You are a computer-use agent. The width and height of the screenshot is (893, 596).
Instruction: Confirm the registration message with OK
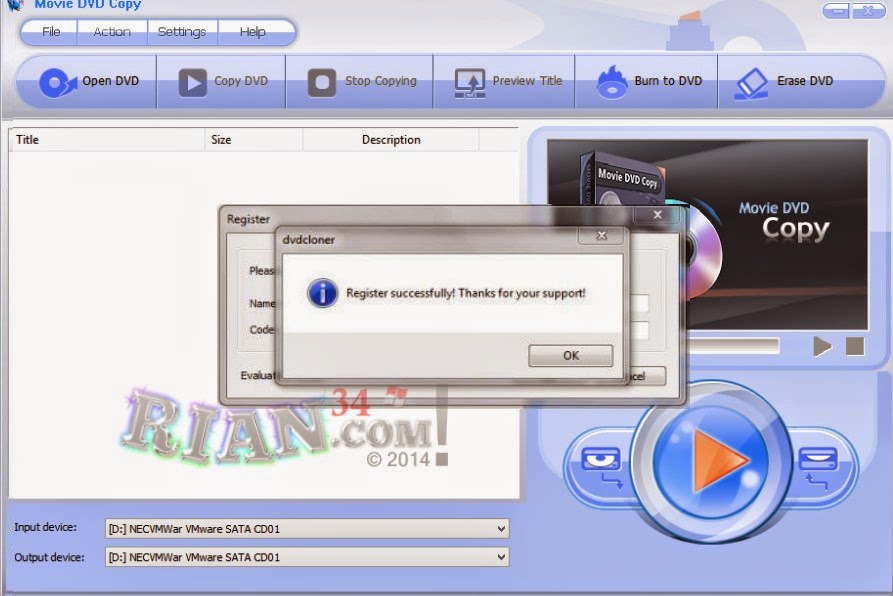571,356
